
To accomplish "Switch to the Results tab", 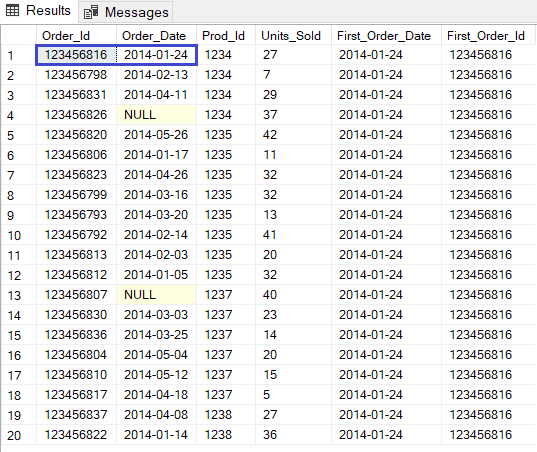I will [x=39, y=11].
